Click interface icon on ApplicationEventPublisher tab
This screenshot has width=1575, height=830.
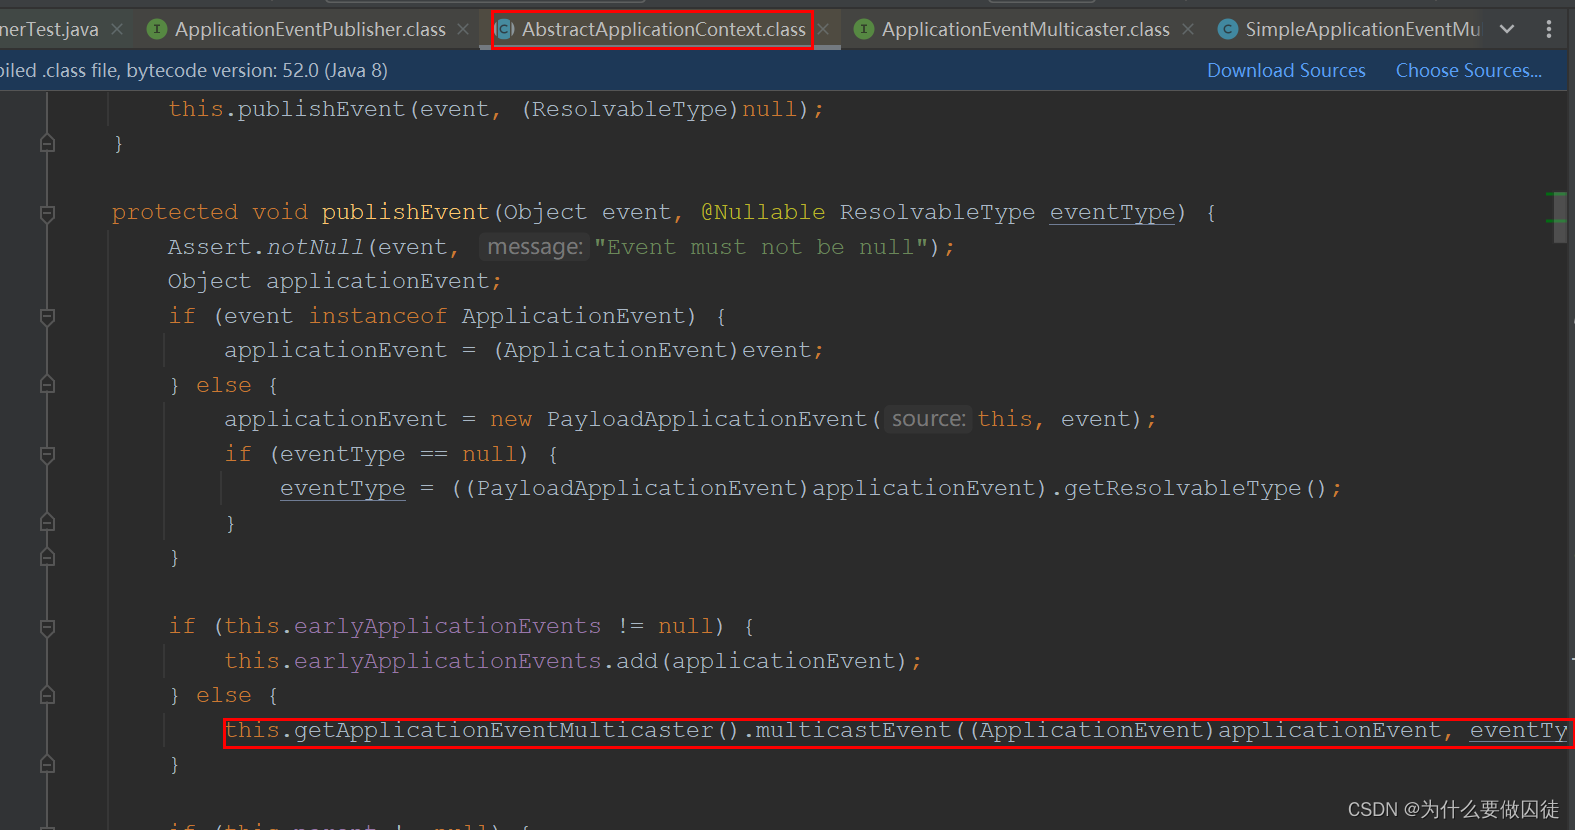[x=157, y=29]
